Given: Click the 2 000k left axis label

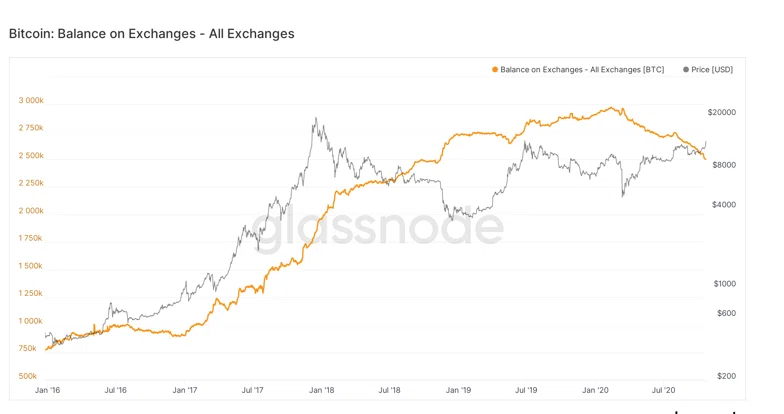Looking at the screenshot, I should [31, 210].
